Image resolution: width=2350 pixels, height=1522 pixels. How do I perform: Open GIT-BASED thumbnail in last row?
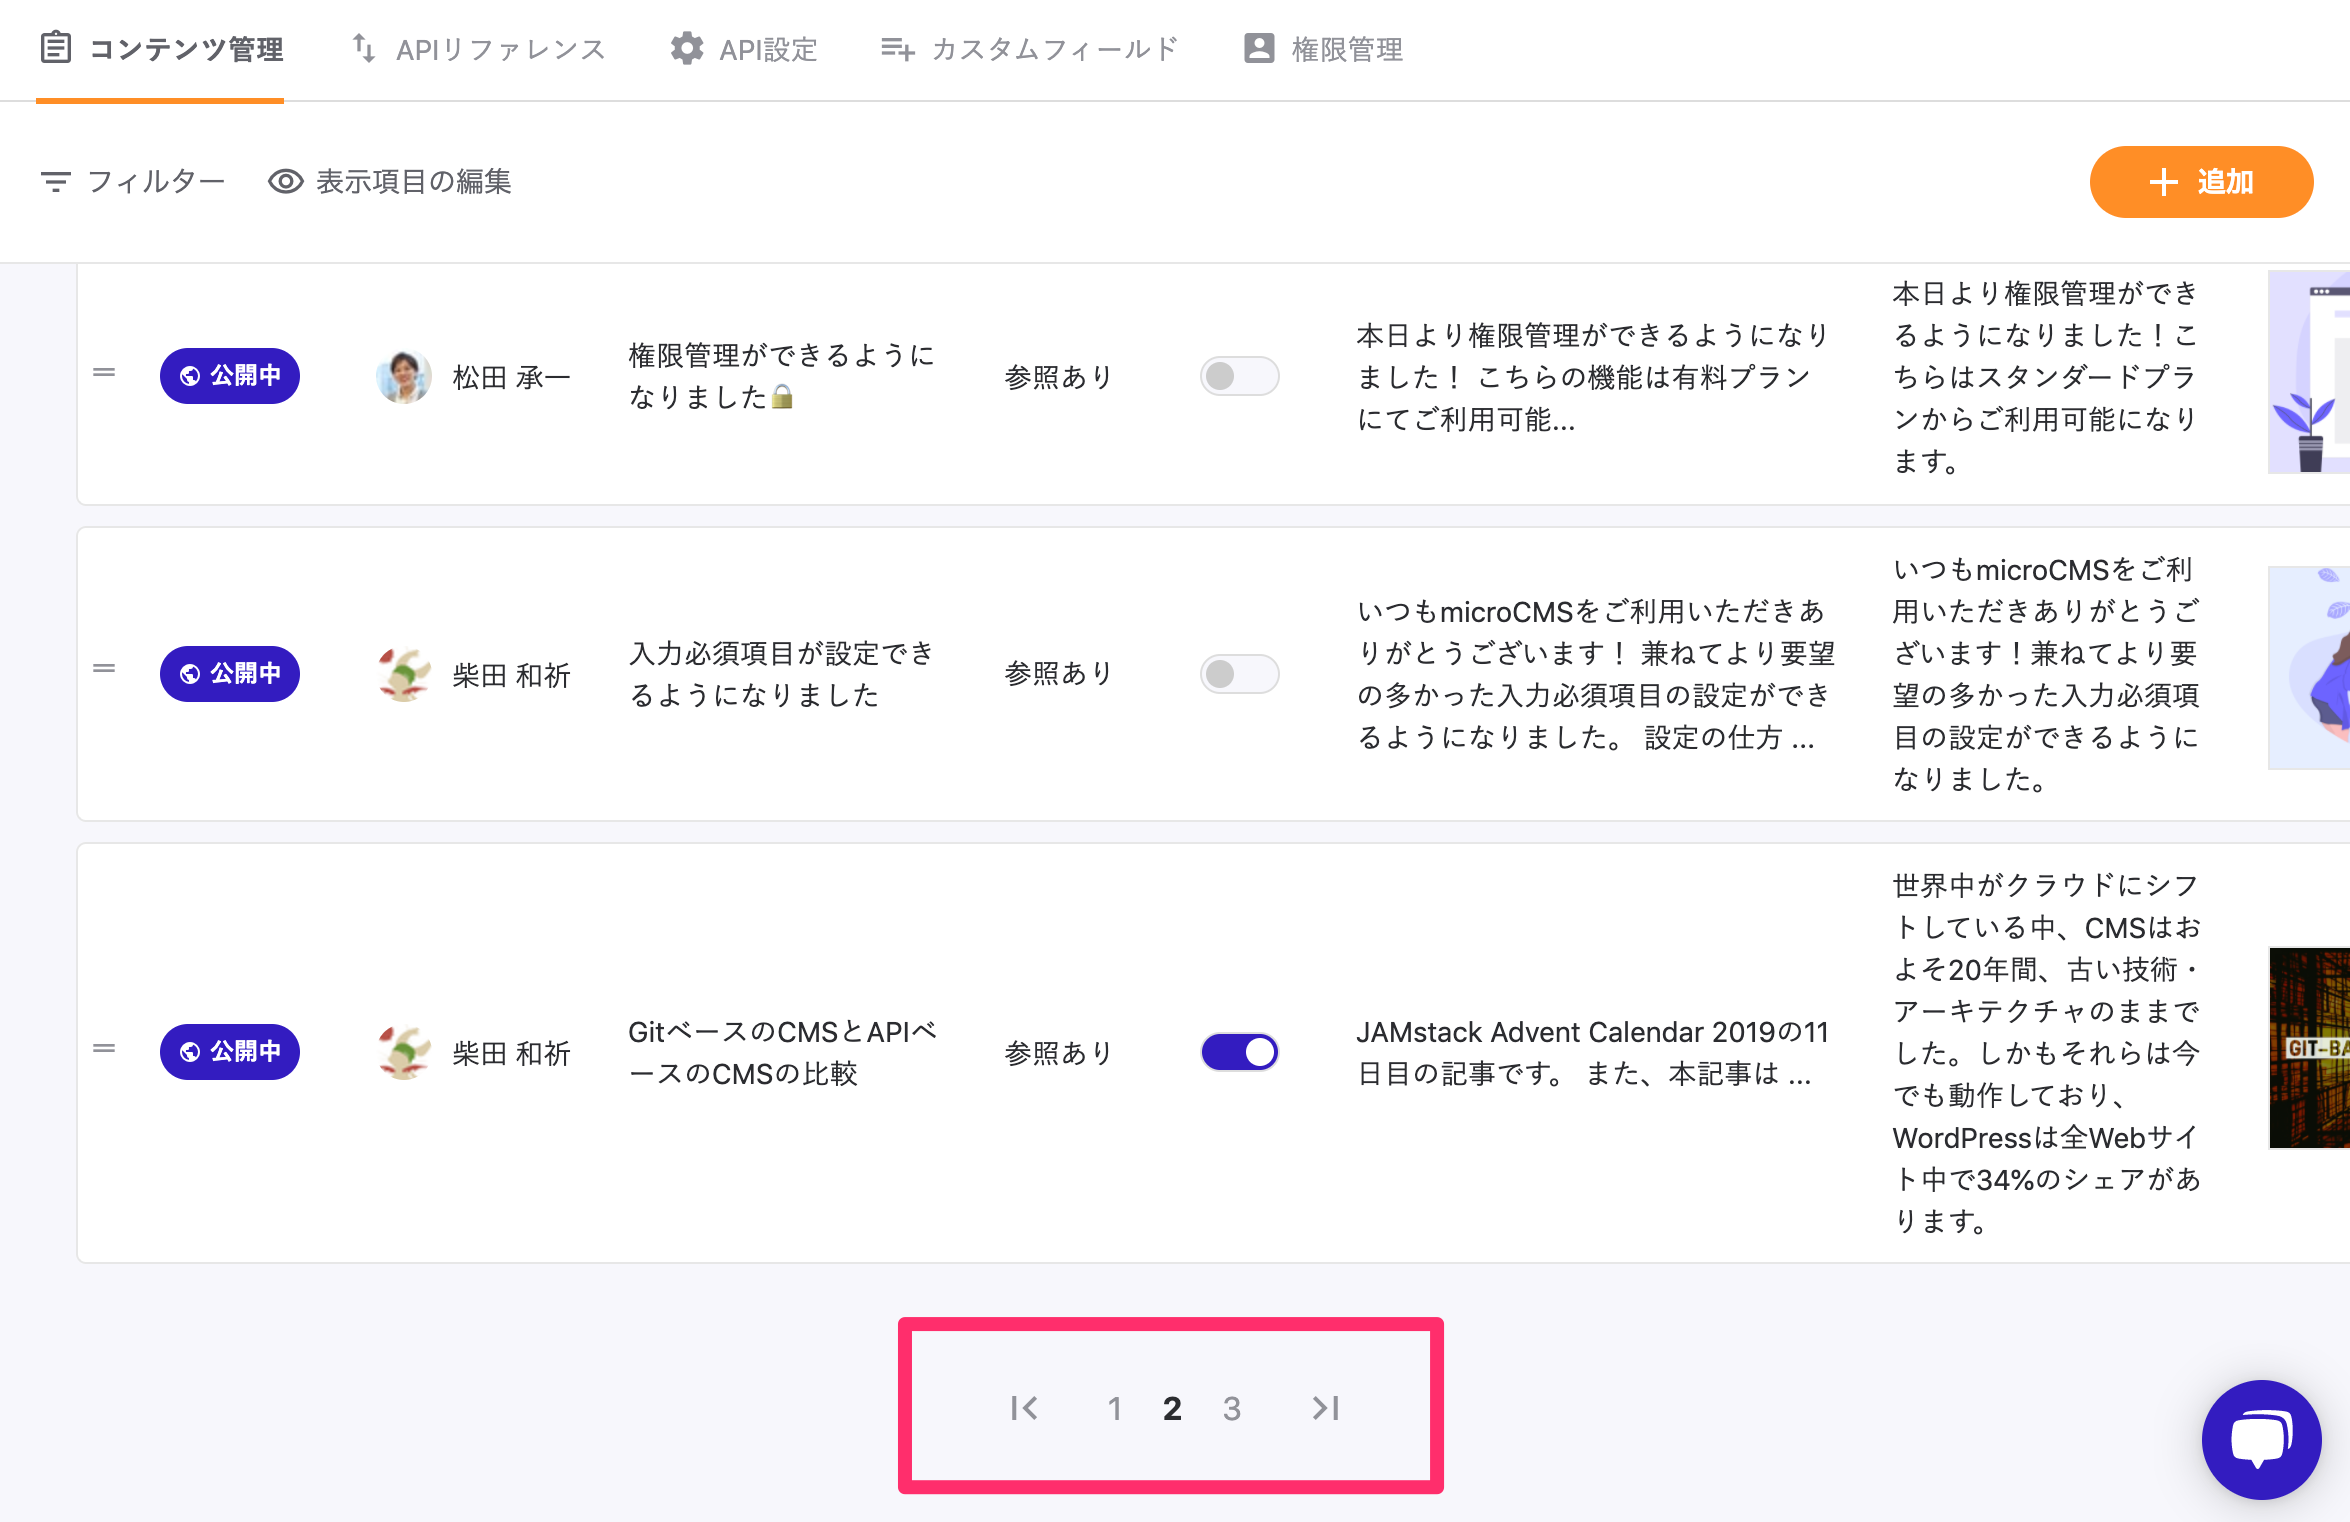(x=2309, y=1048)
